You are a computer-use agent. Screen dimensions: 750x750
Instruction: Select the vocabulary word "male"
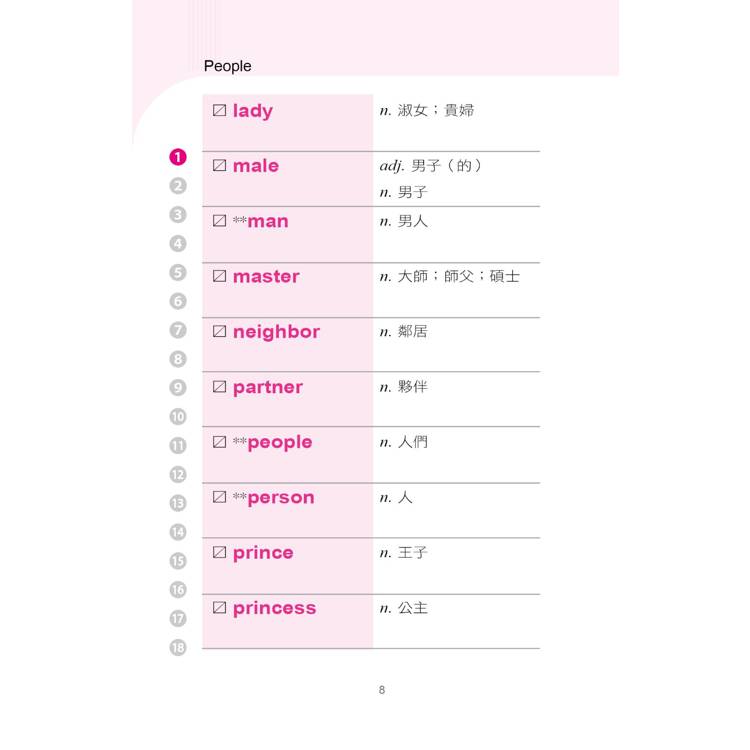click(255, 166)
